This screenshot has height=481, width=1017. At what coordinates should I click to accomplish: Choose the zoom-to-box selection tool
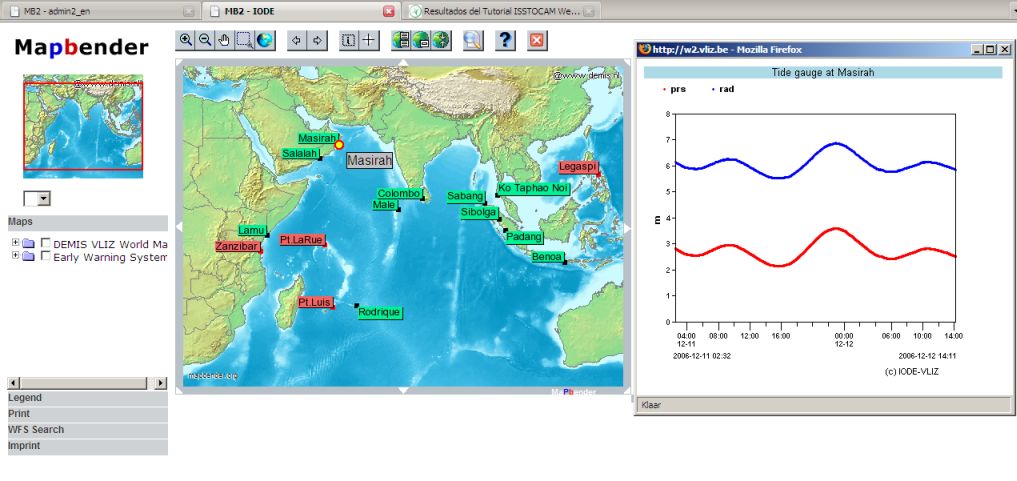[244, 40]
